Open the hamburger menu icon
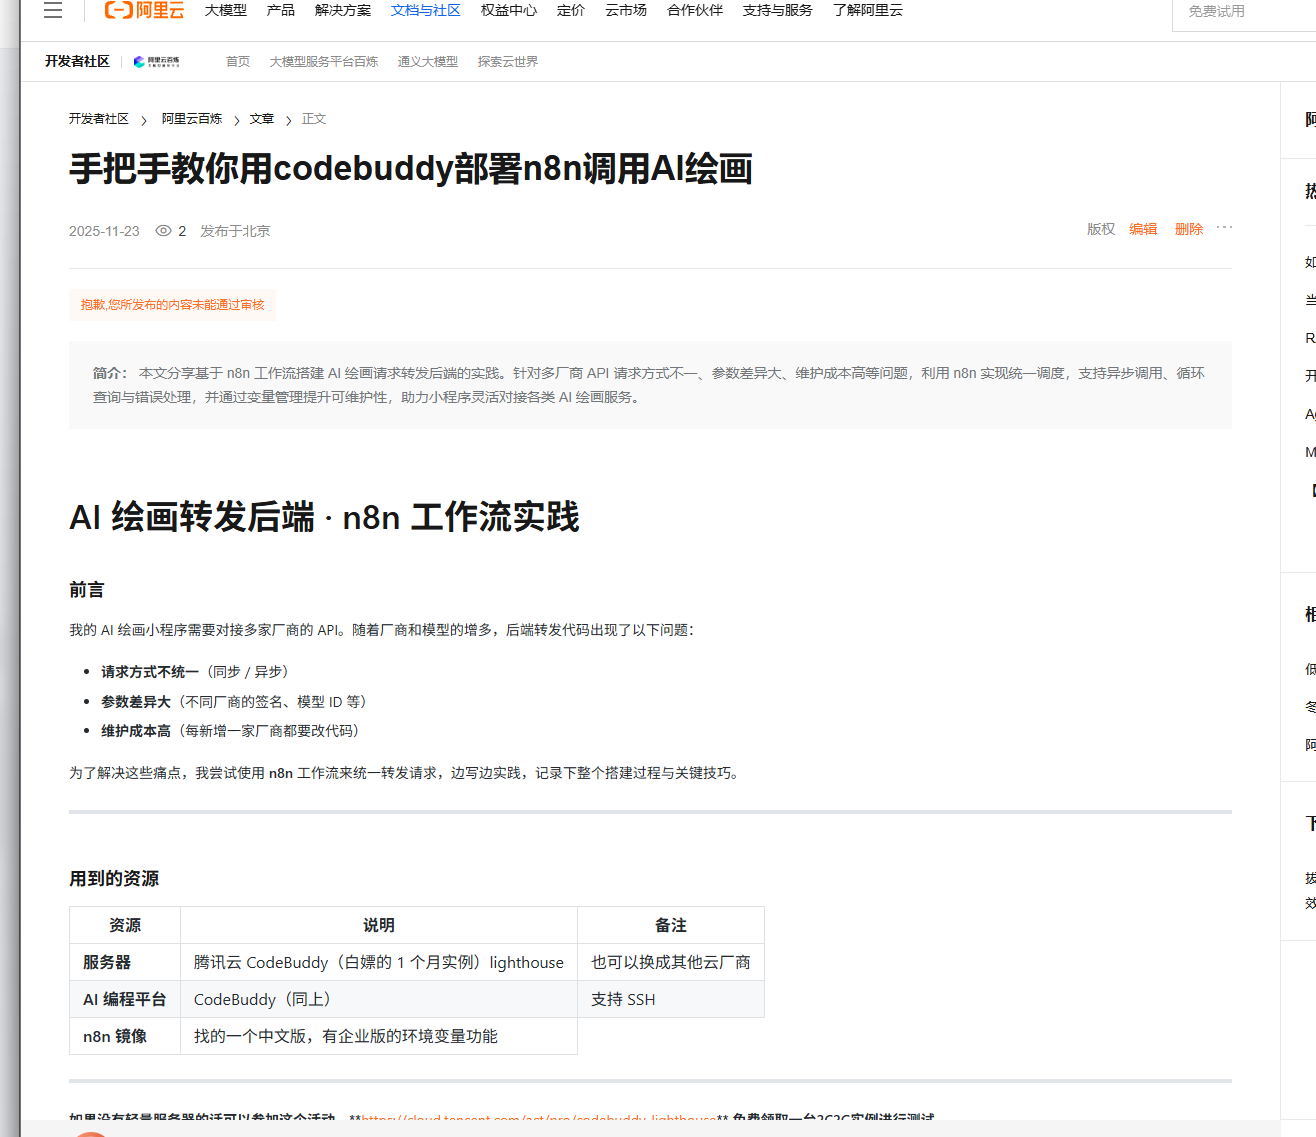The height and width of the screenshot is (1137, 1316). pos(53,11)
